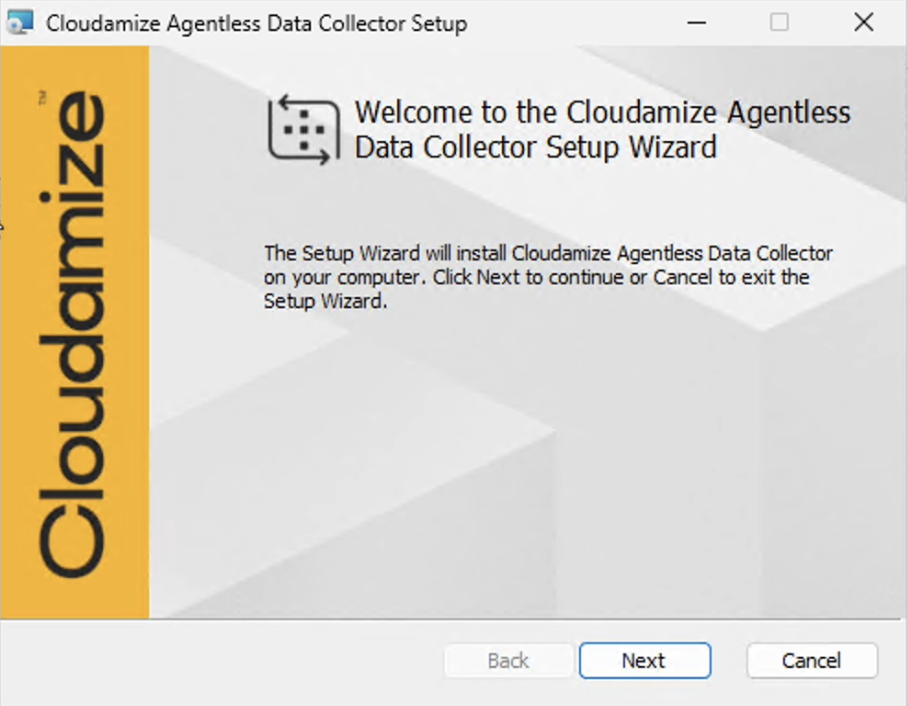
Task: Click the window title text
Action: pyautogui.click(x=257, y=24)
